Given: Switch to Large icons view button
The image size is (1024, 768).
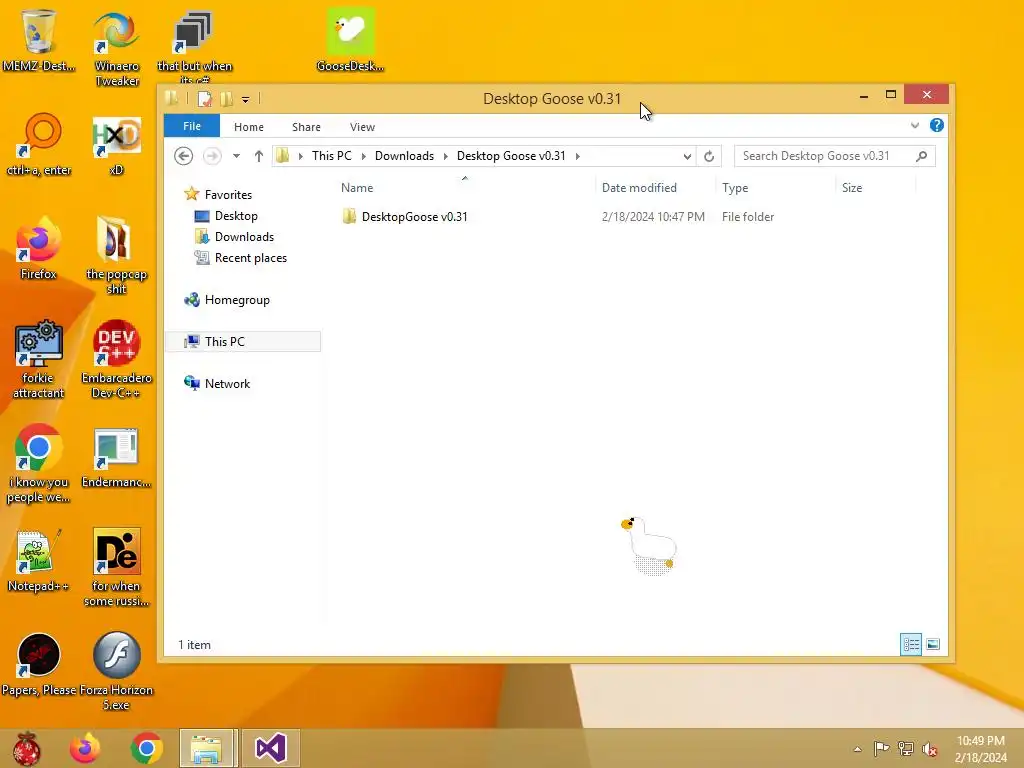Looking at the screenshot, I should pos(933,645).
